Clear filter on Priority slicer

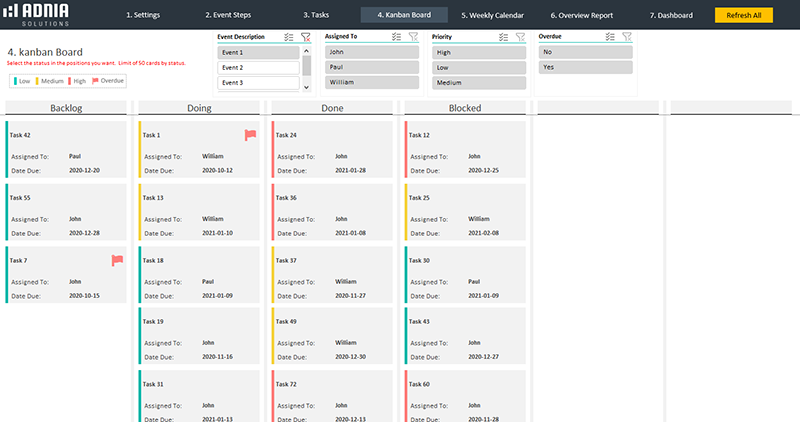tap(520, 36)
